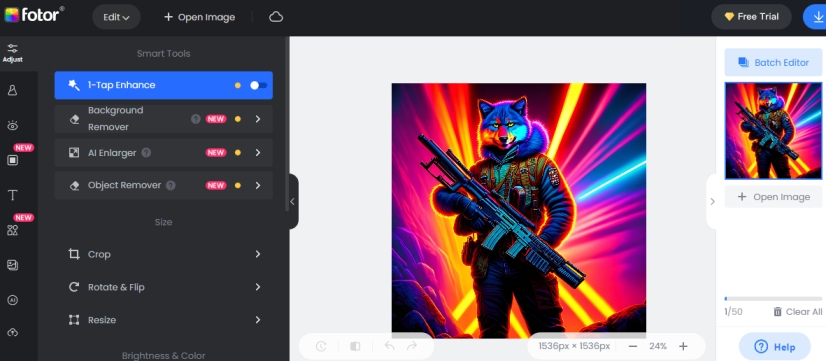Viewport: 826px width, 361px height.
Task: Click the Batch Editor button
Action: (x=773, y=62)
